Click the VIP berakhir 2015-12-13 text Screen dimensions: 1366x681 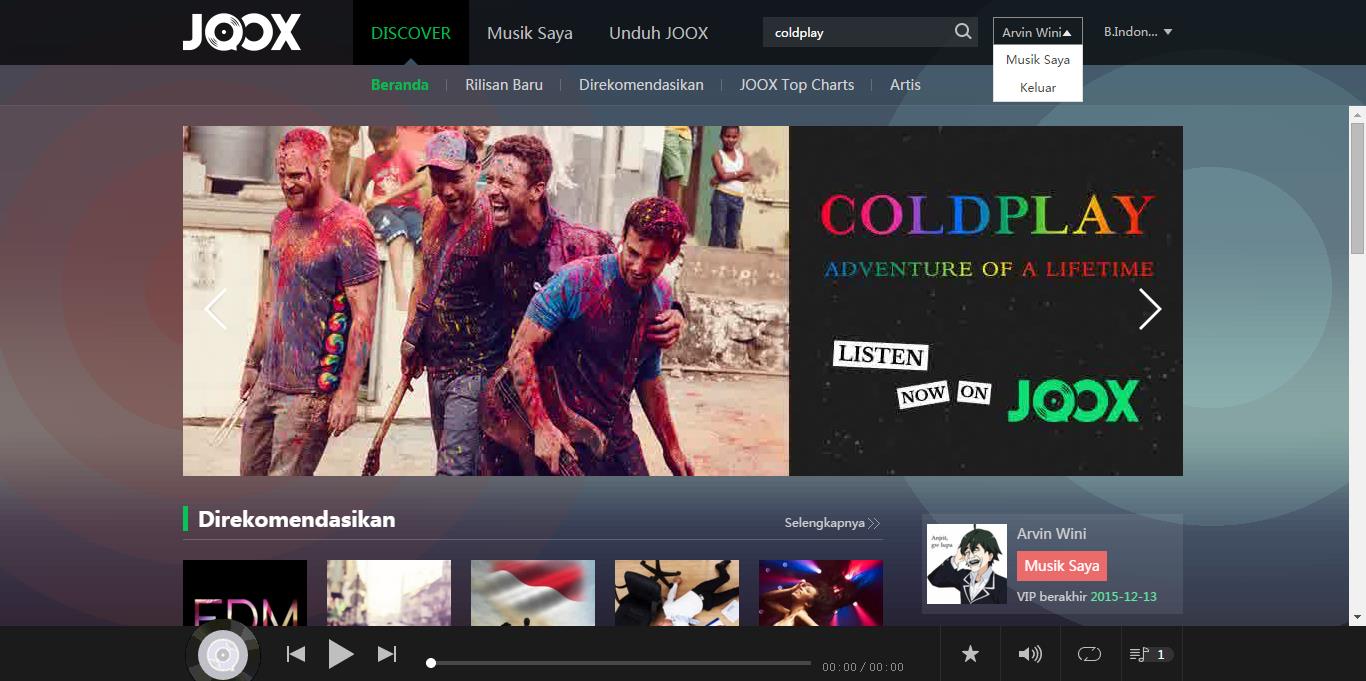click(1087, 597)
